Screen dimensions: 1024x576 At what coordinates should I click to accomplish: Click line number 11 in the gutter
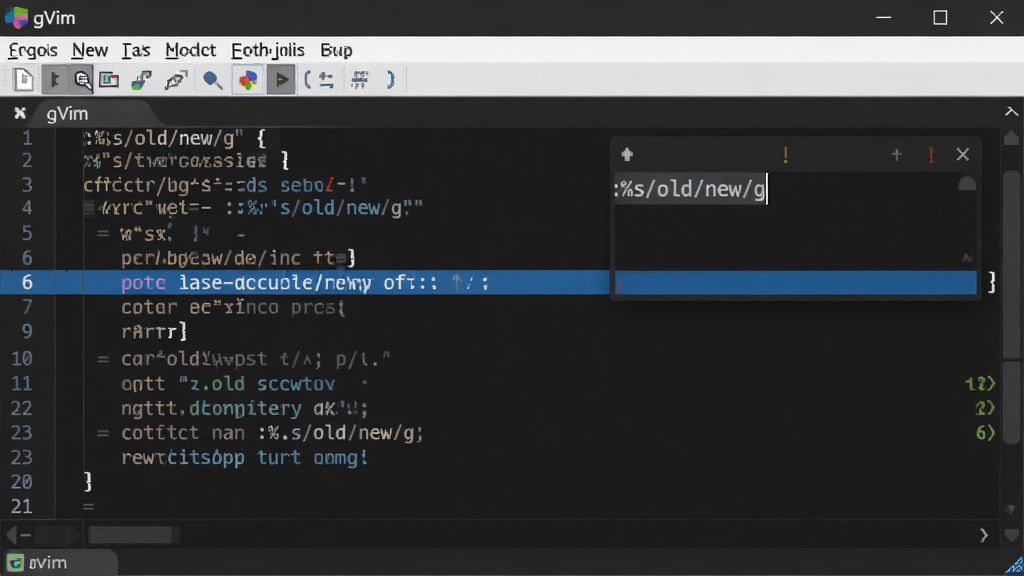(x=22, y=383)
